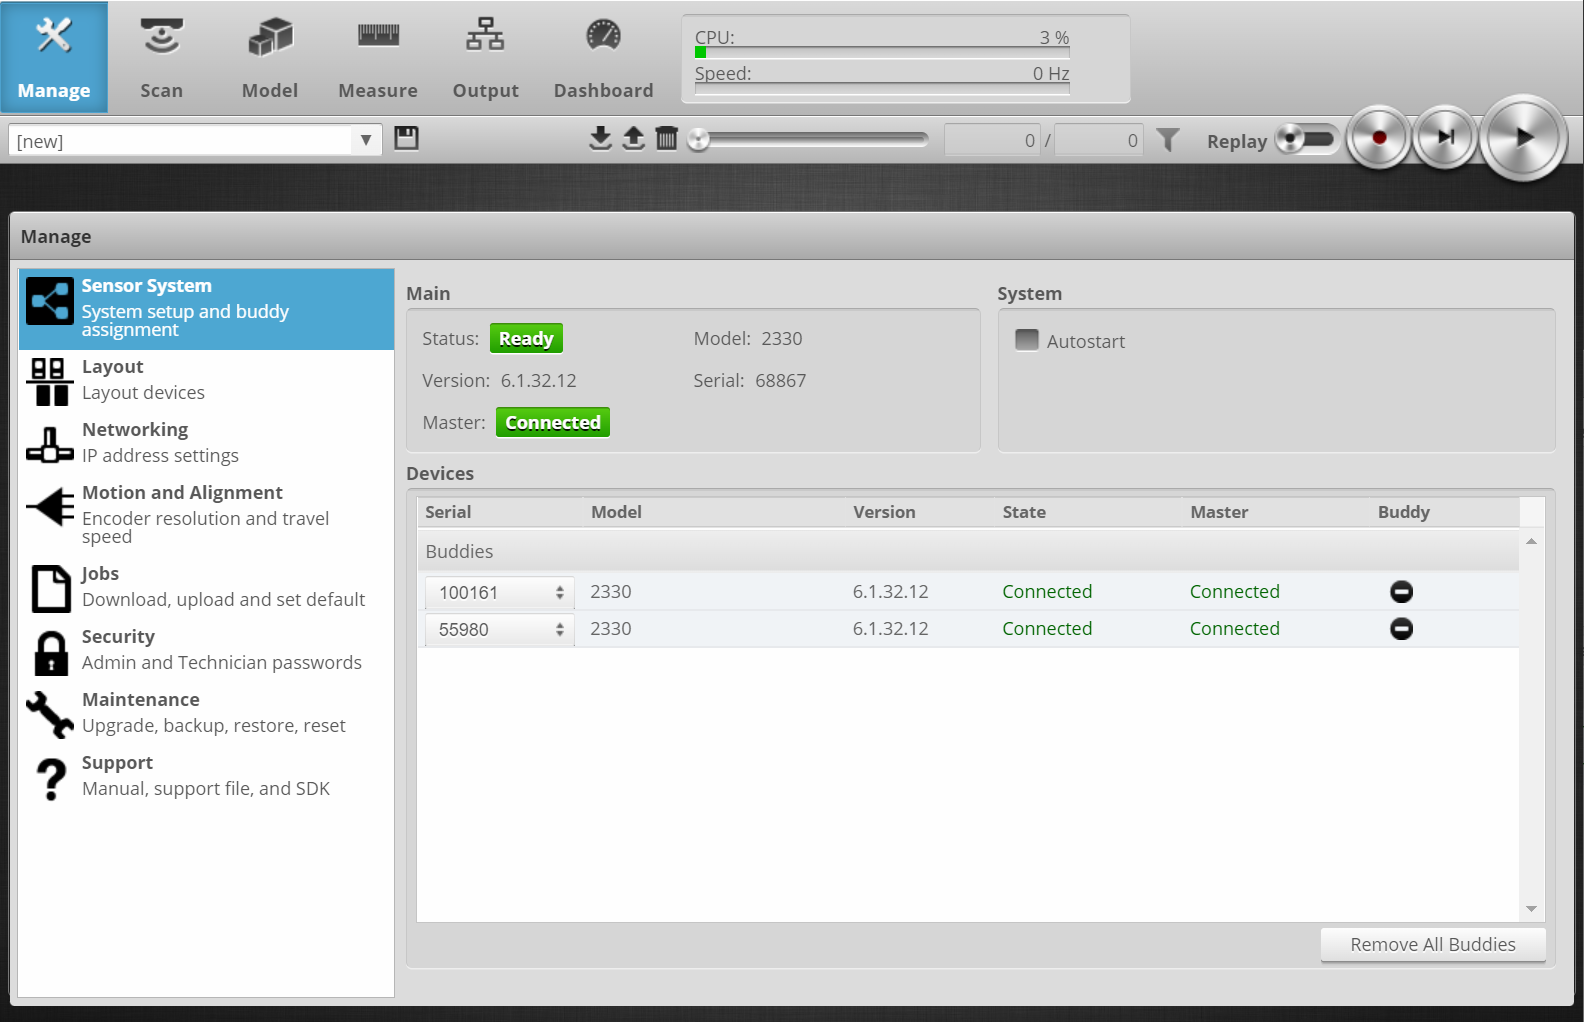The image size is (1584, 1022).
Task: Open the Dashboard tab
Action: pyautogui.click(x=603, y=57)
